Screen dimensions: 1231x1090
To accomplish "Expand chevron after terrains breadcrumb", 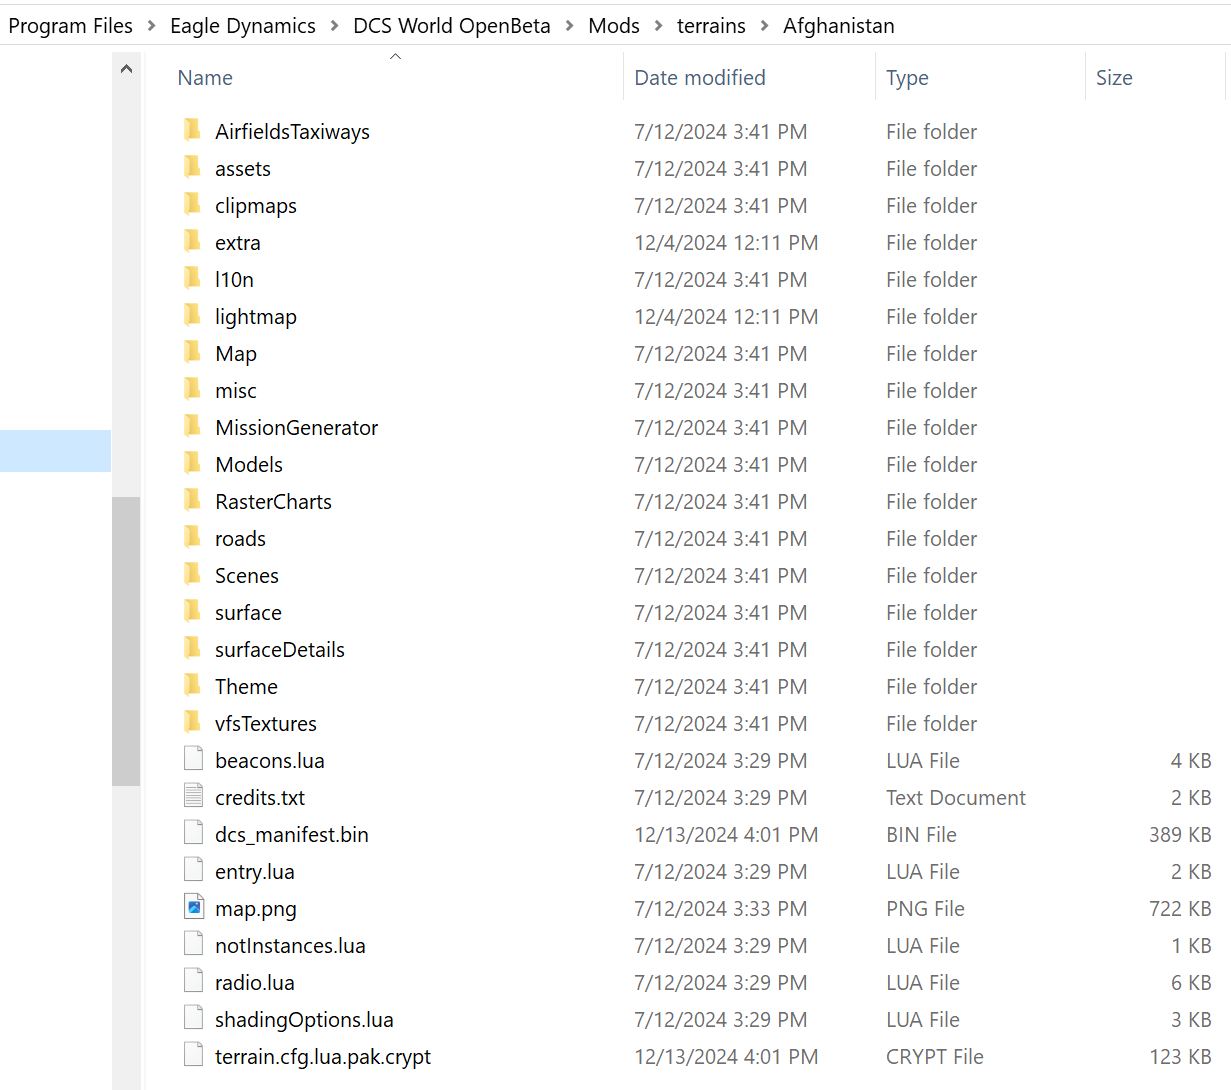I will click(x=765, y=26).
